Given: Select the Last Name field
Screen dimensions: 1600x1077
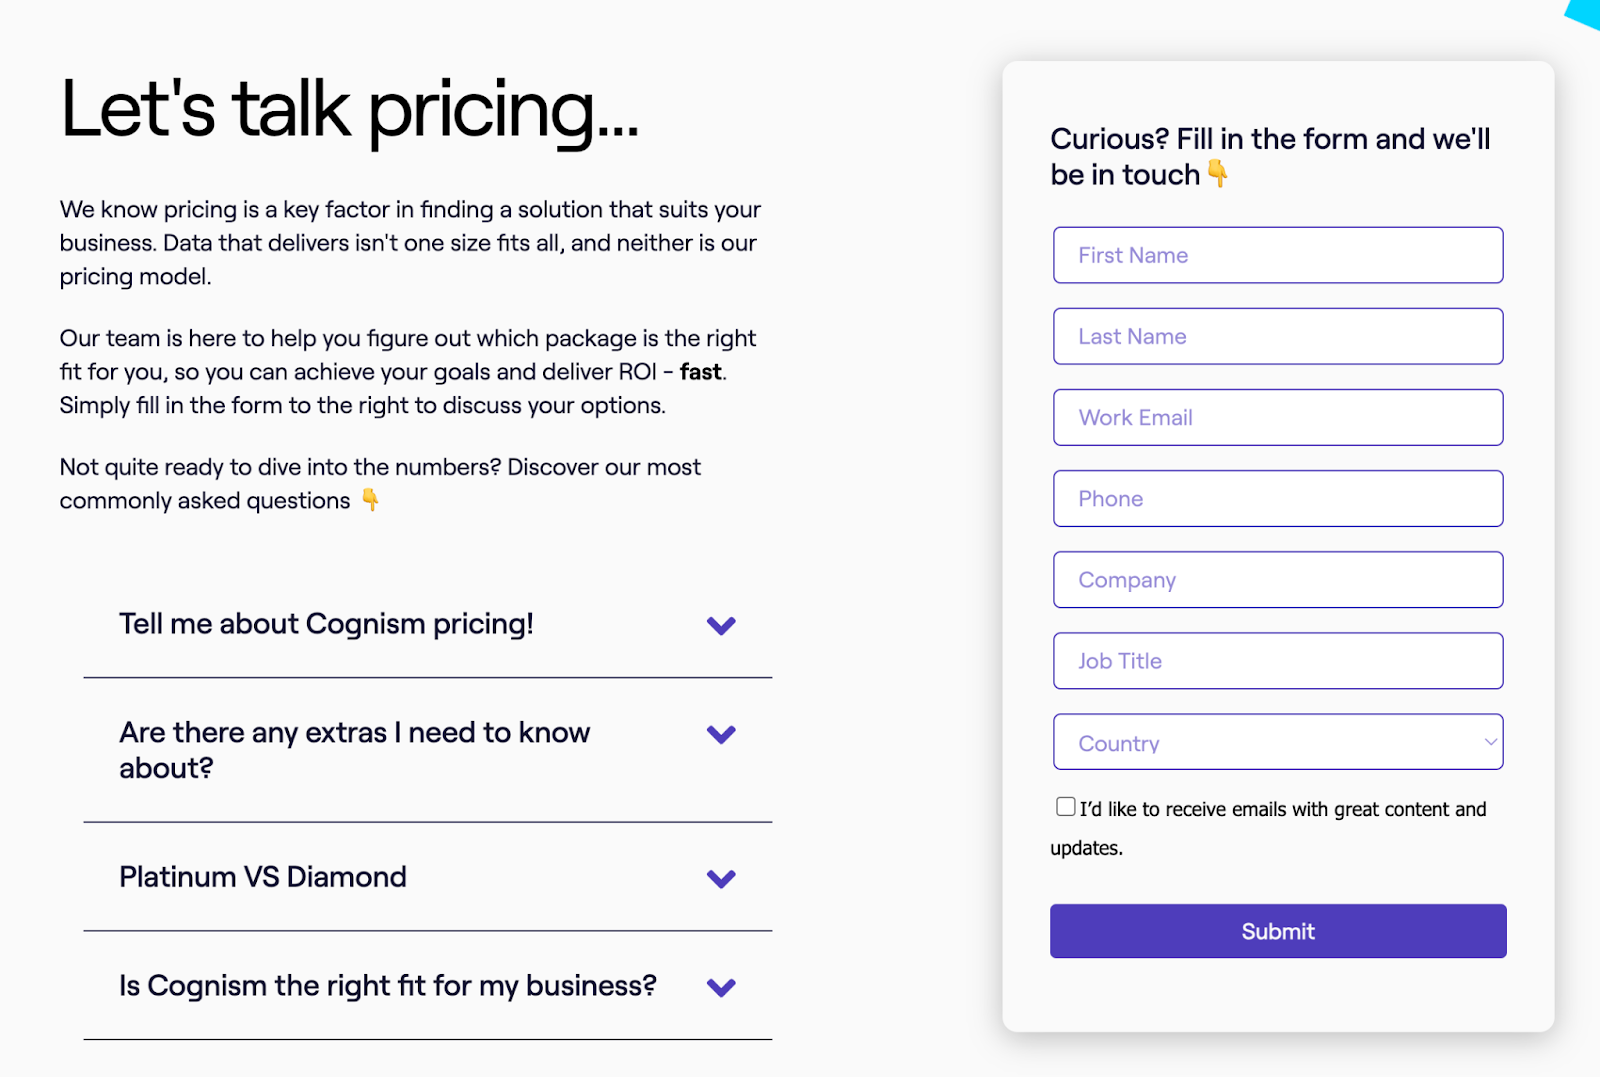Looking at the screenshot, I should (x=1278, y=336).
